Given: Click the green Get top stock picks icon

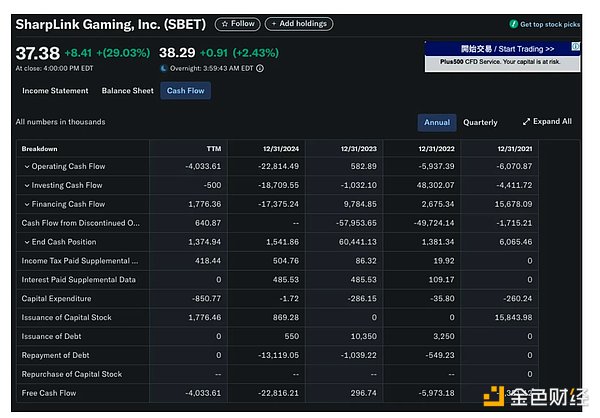Looking at the screenshot, I should 514,24.
